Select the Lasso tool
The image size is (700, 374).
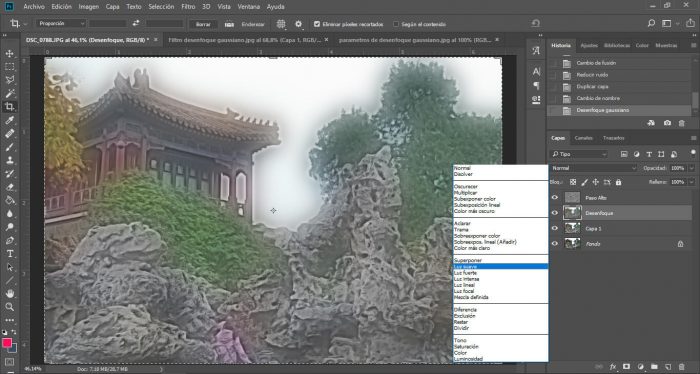click(9, 80)
